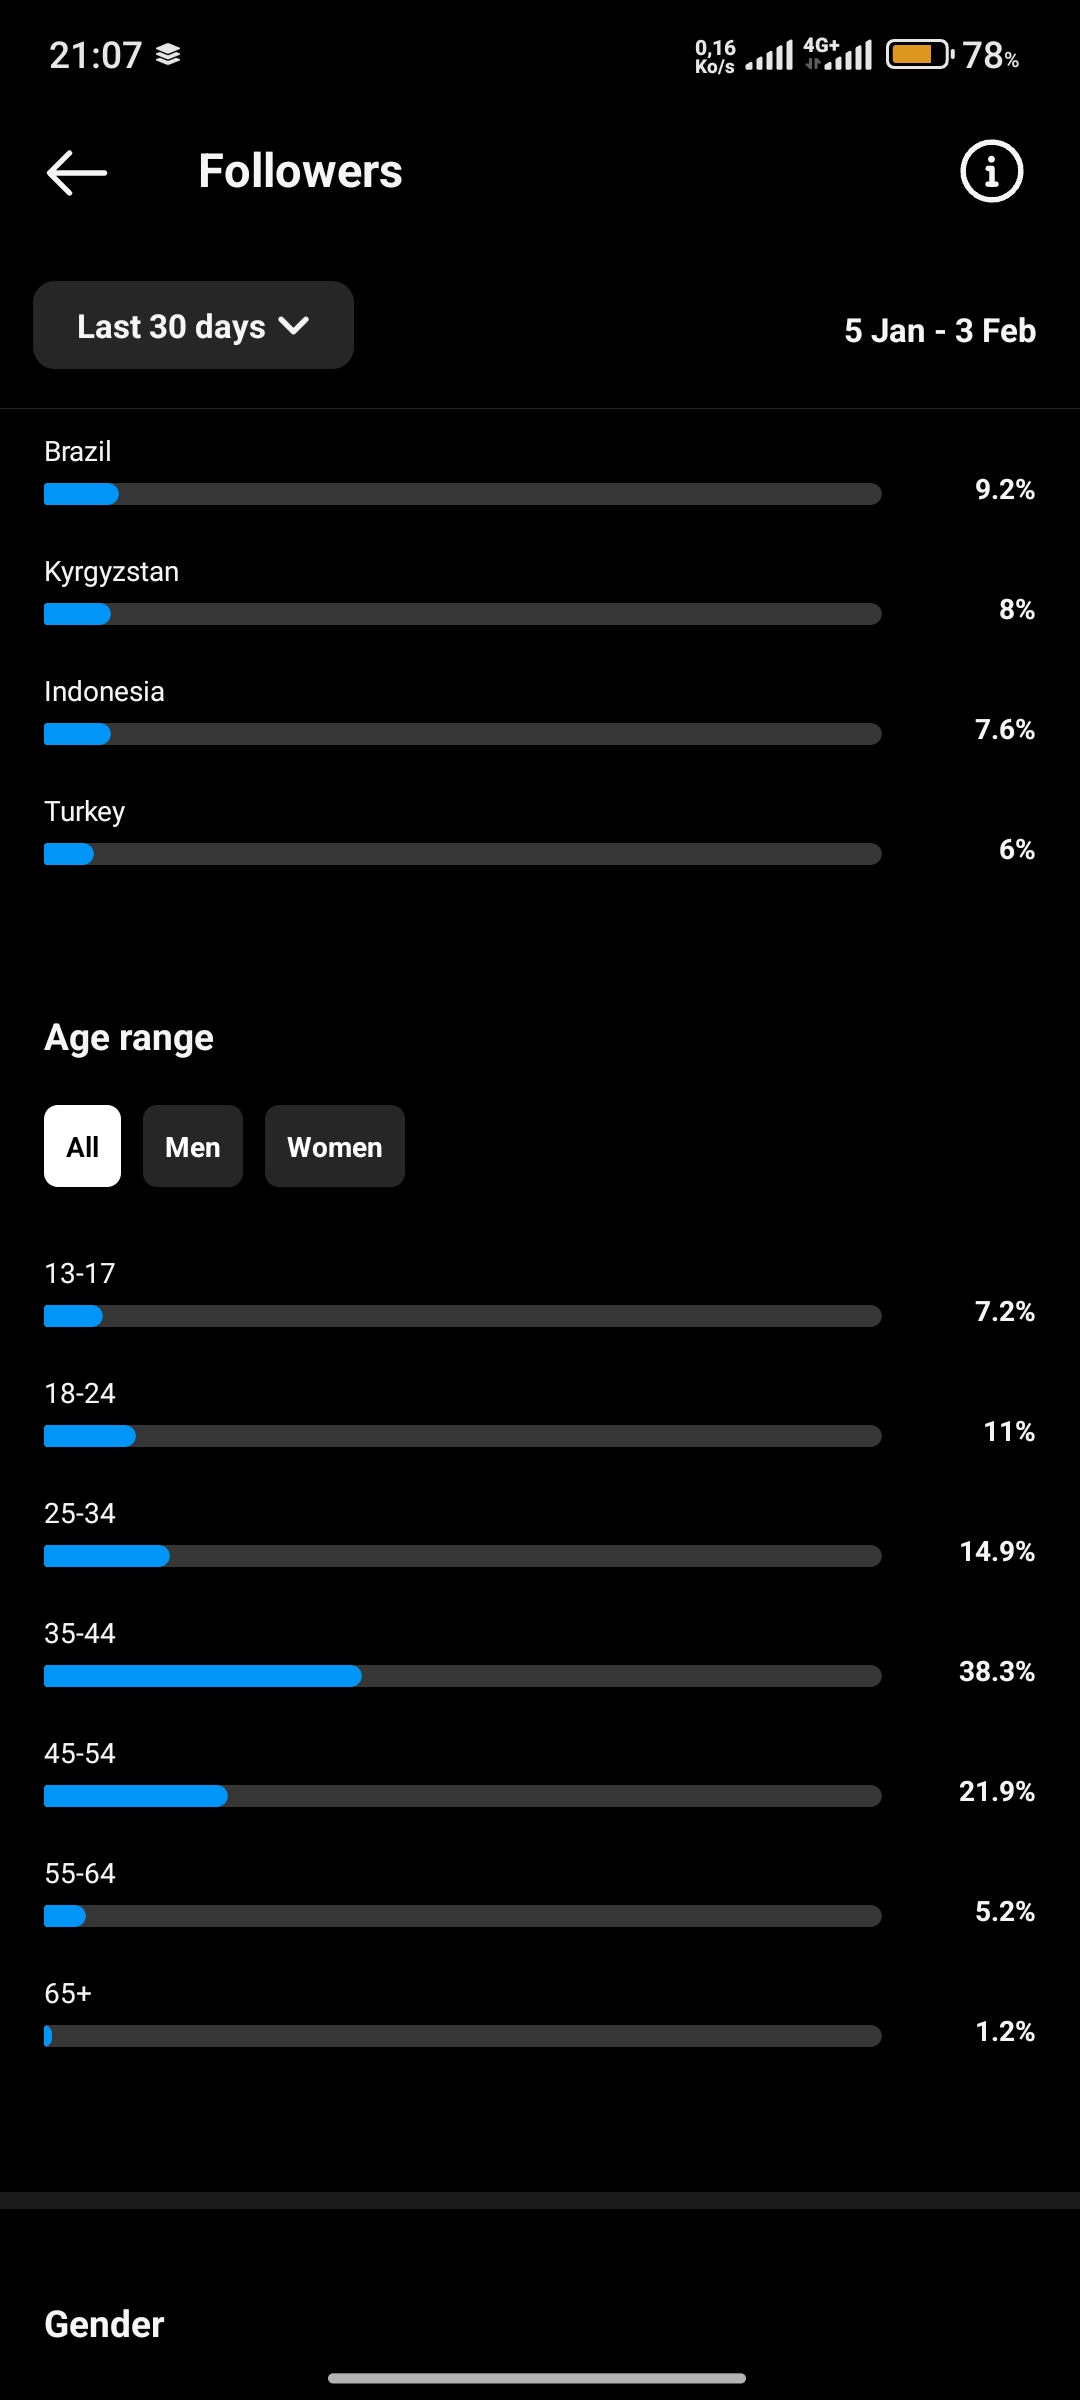Tap the Turkey country label
Viewport: 1080px width, 2400px height.
point(85,811)
